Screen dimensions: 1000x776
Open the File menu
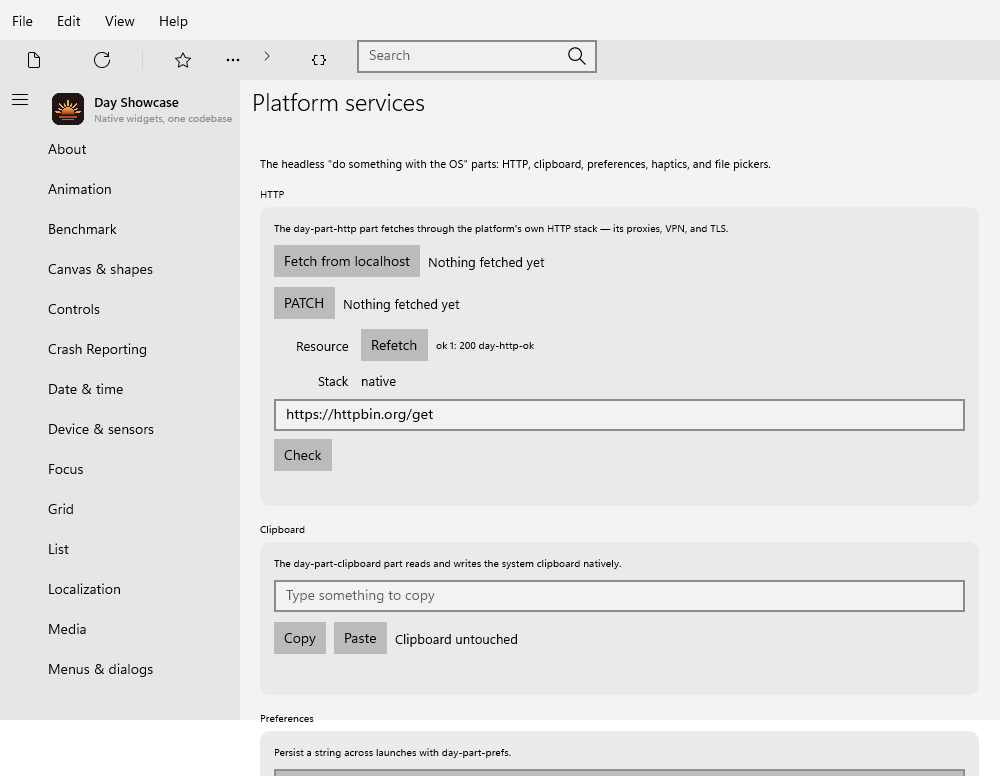tap(22, 21)
